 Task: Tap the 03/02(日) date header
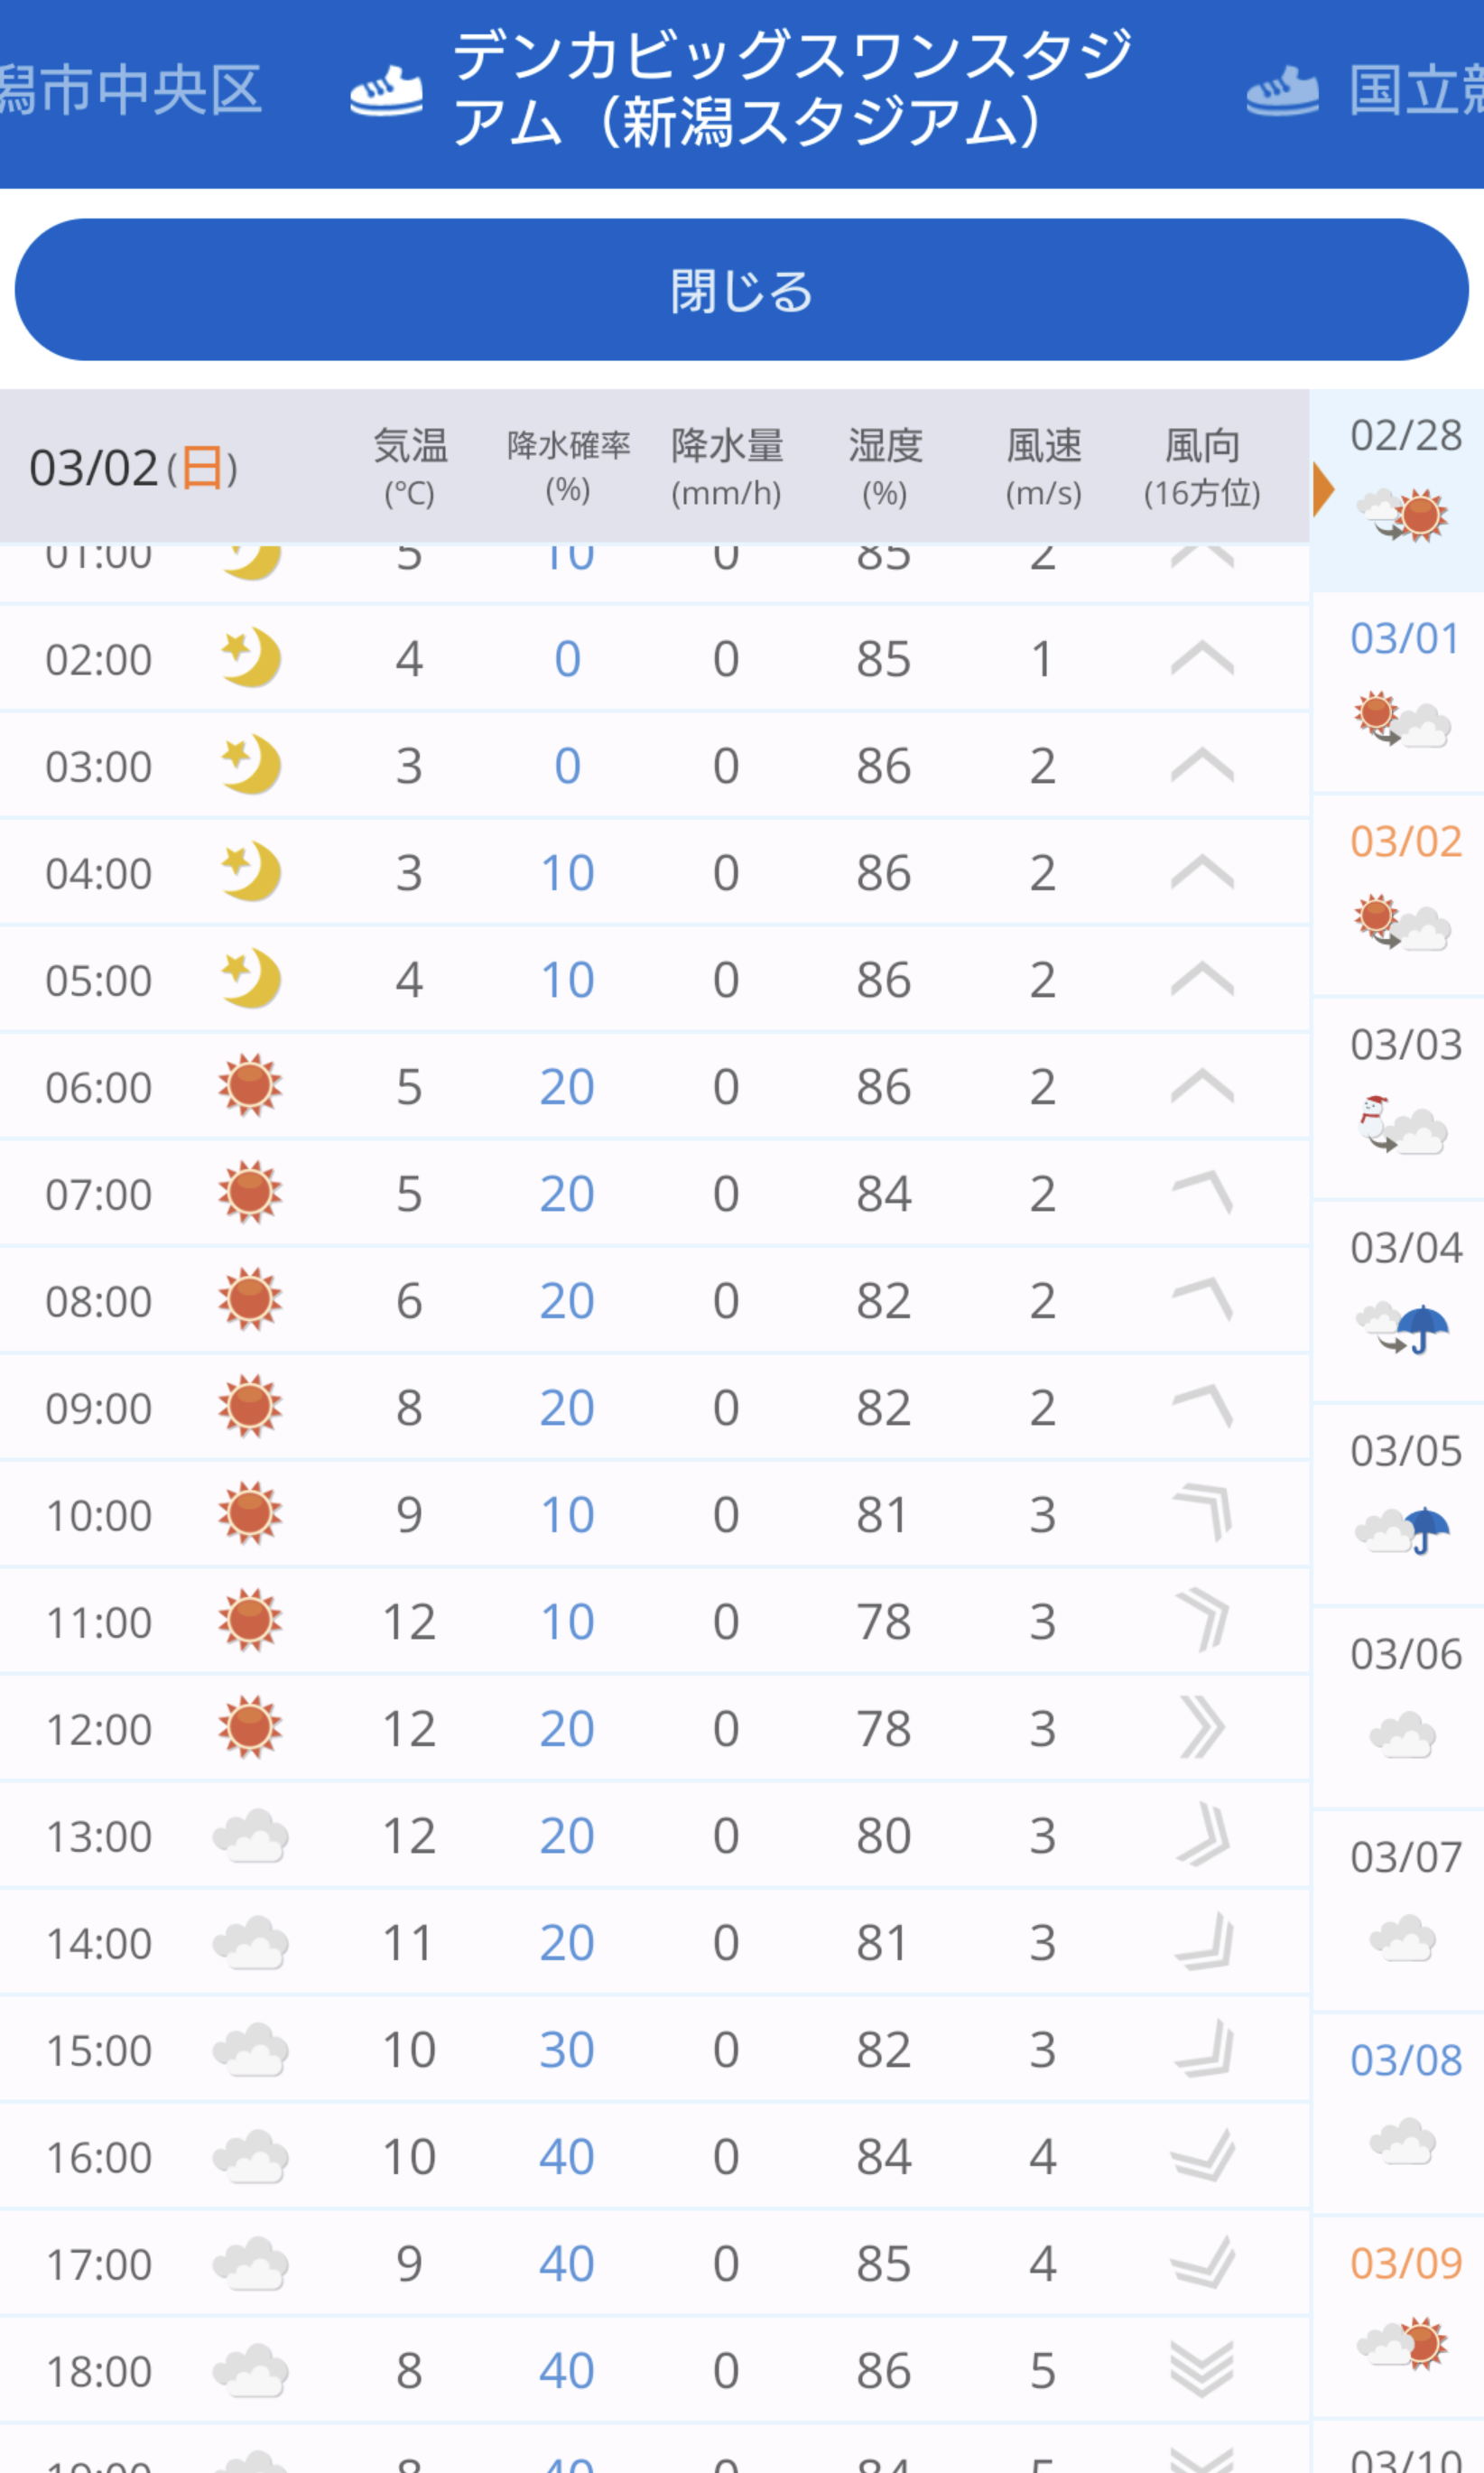133,467
